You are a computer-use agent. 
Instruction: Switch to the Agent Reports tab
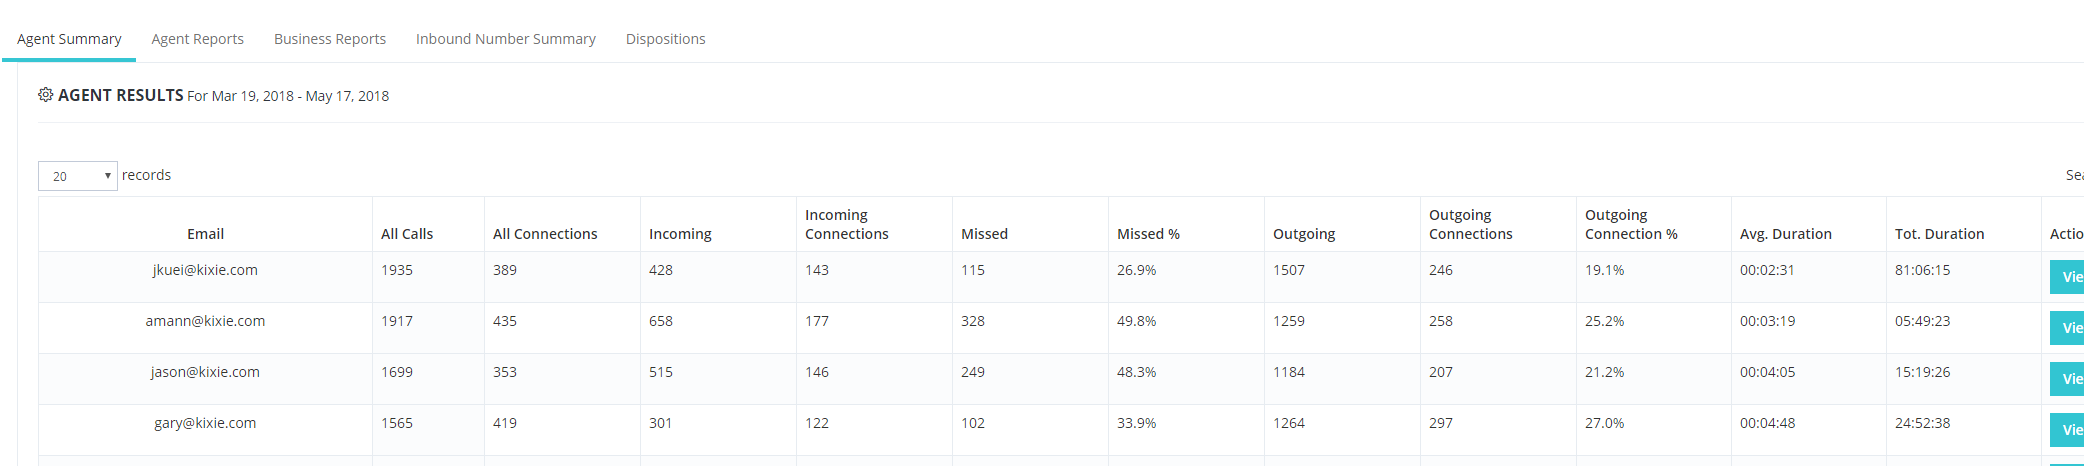197,39
